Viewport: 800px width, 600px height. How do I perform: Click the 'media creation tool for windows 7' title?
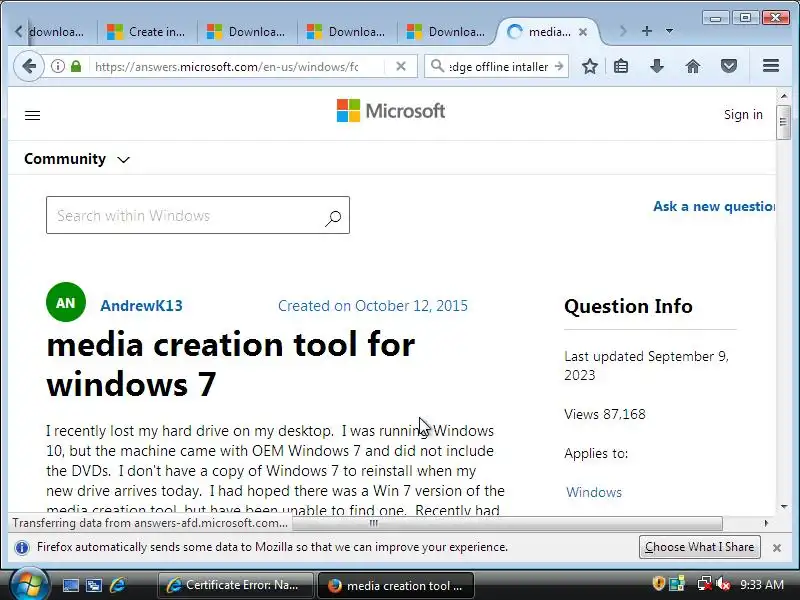point(231,364)
